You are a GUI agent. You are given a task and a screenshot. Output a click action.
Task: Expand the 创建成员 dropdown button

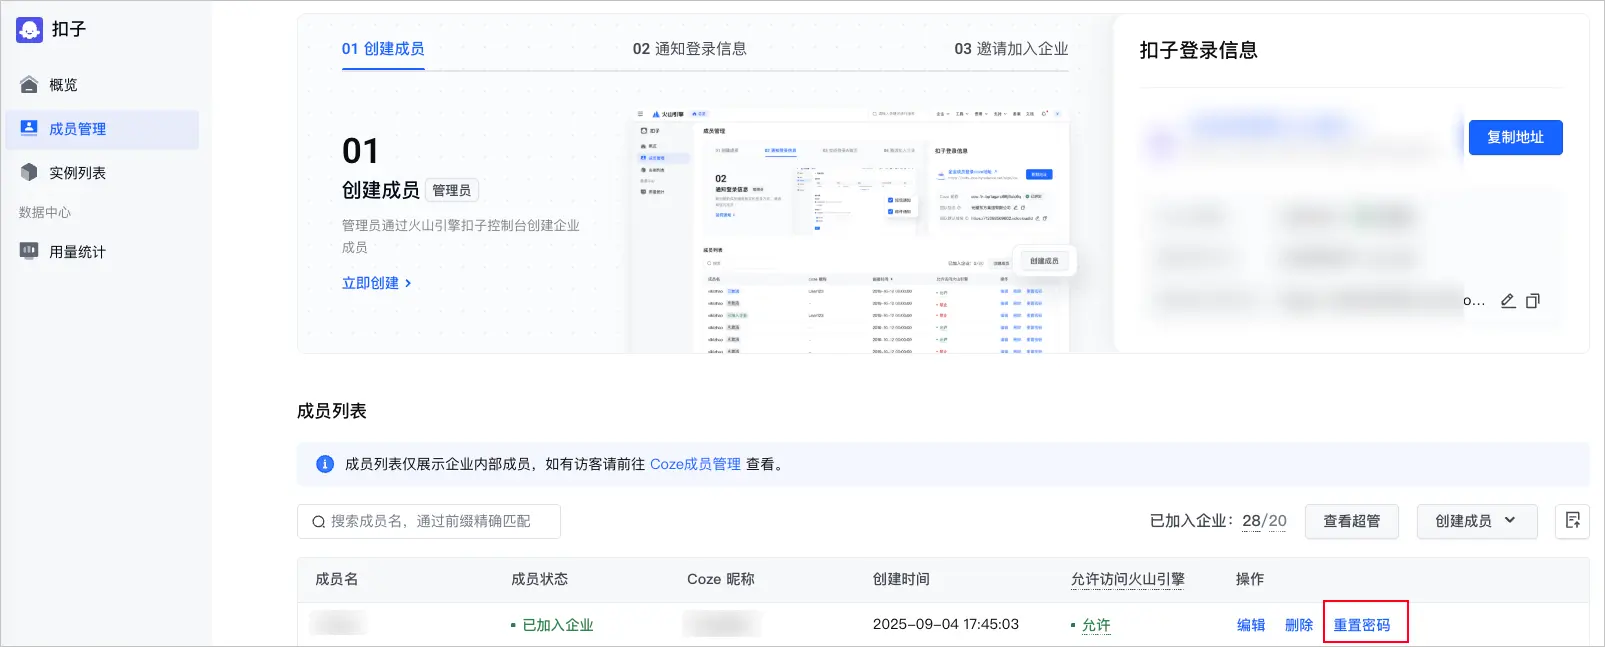click(x=1477, y=521)
